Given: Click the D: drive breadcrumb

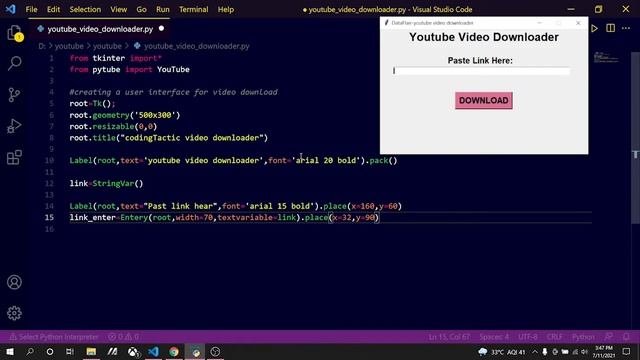Looking at the screenshot, I should click(42, 46).
